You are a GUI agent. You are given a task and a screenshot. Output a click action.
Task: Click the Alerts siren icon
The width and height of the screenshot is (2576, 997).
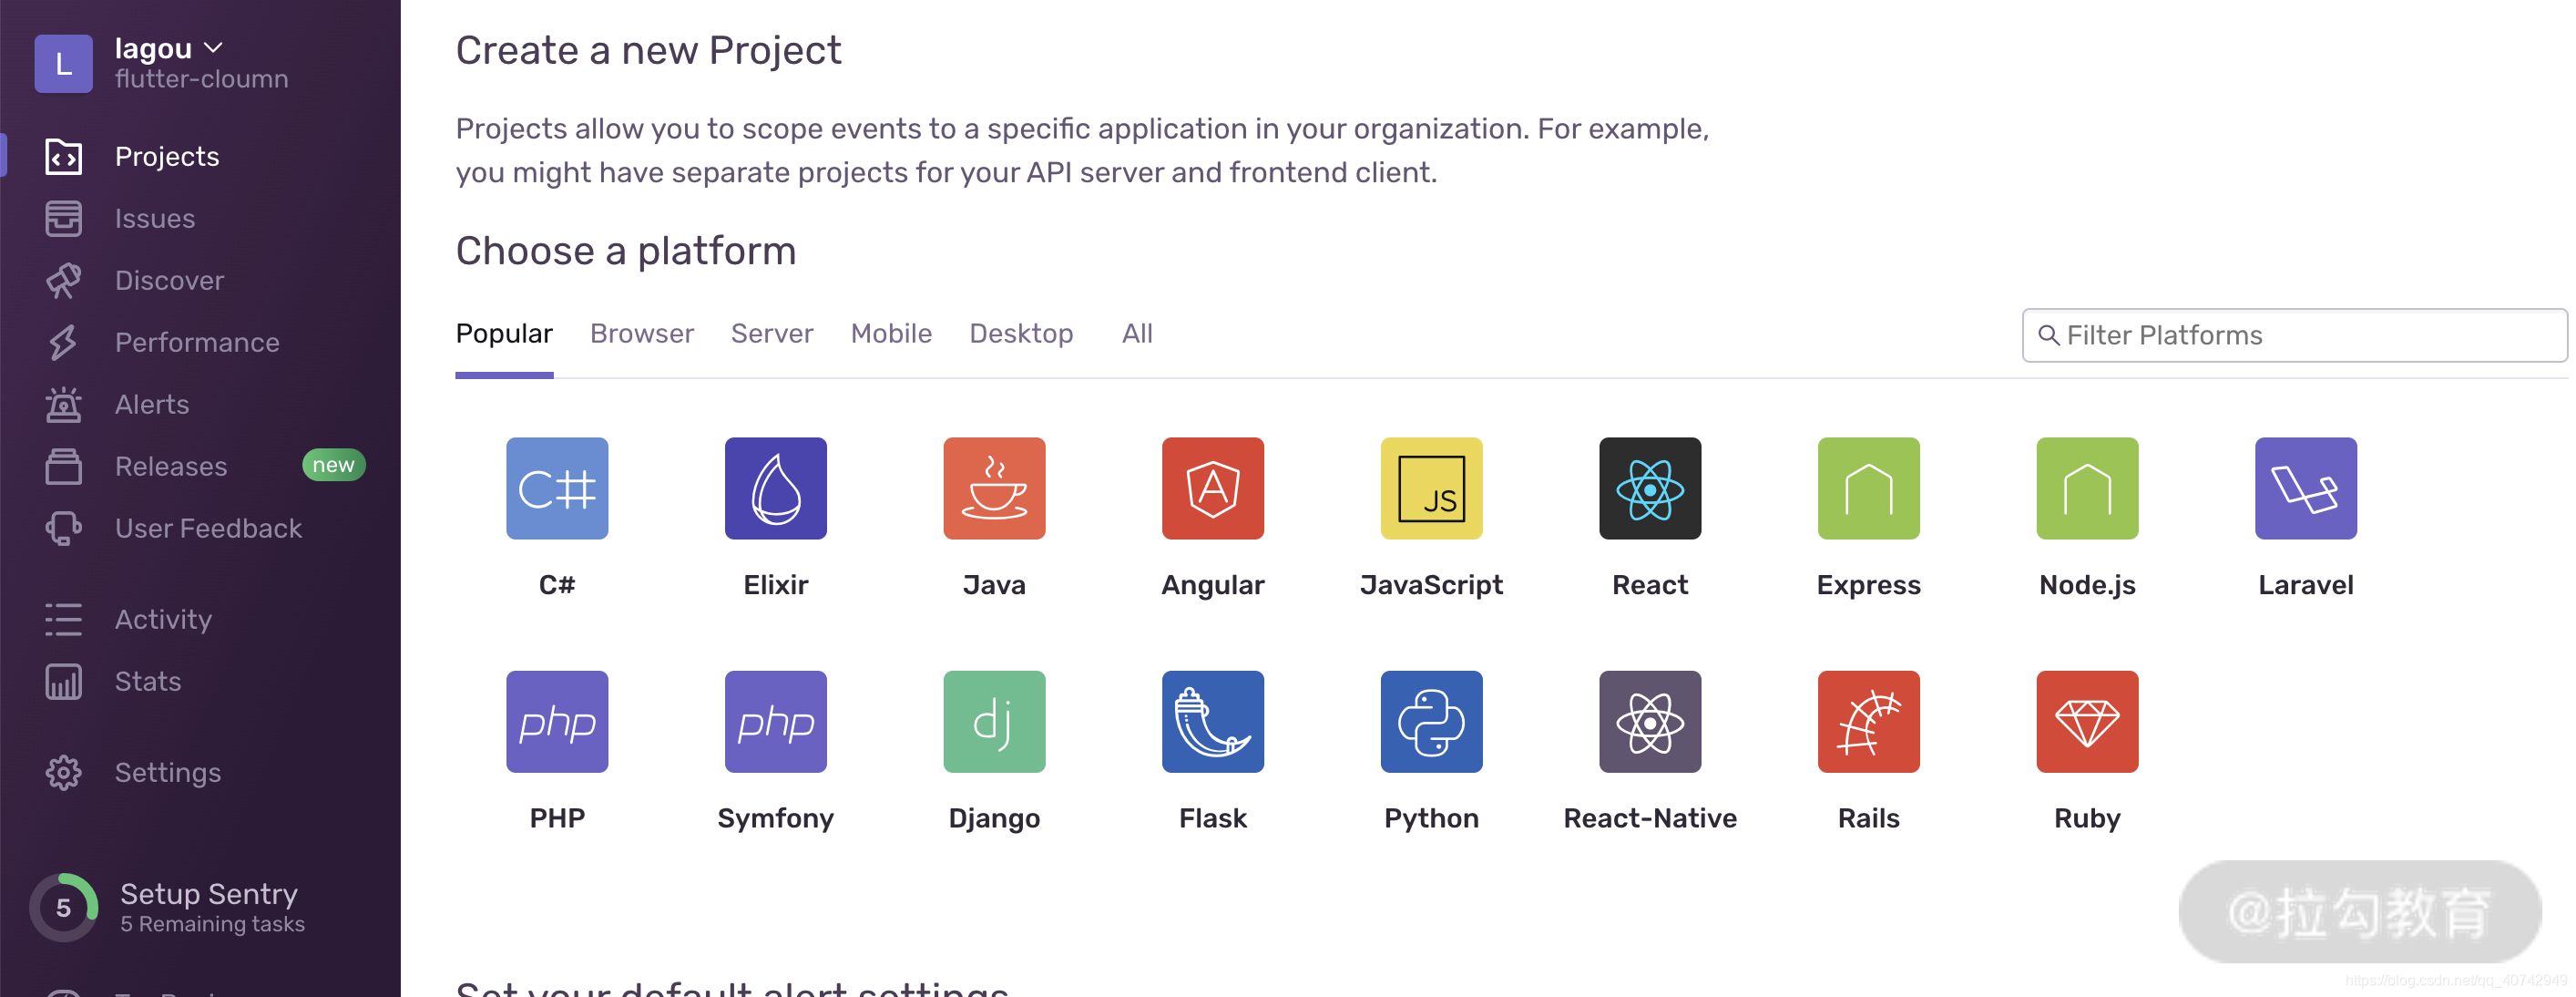pyautogui.click(x=63, y=404)
